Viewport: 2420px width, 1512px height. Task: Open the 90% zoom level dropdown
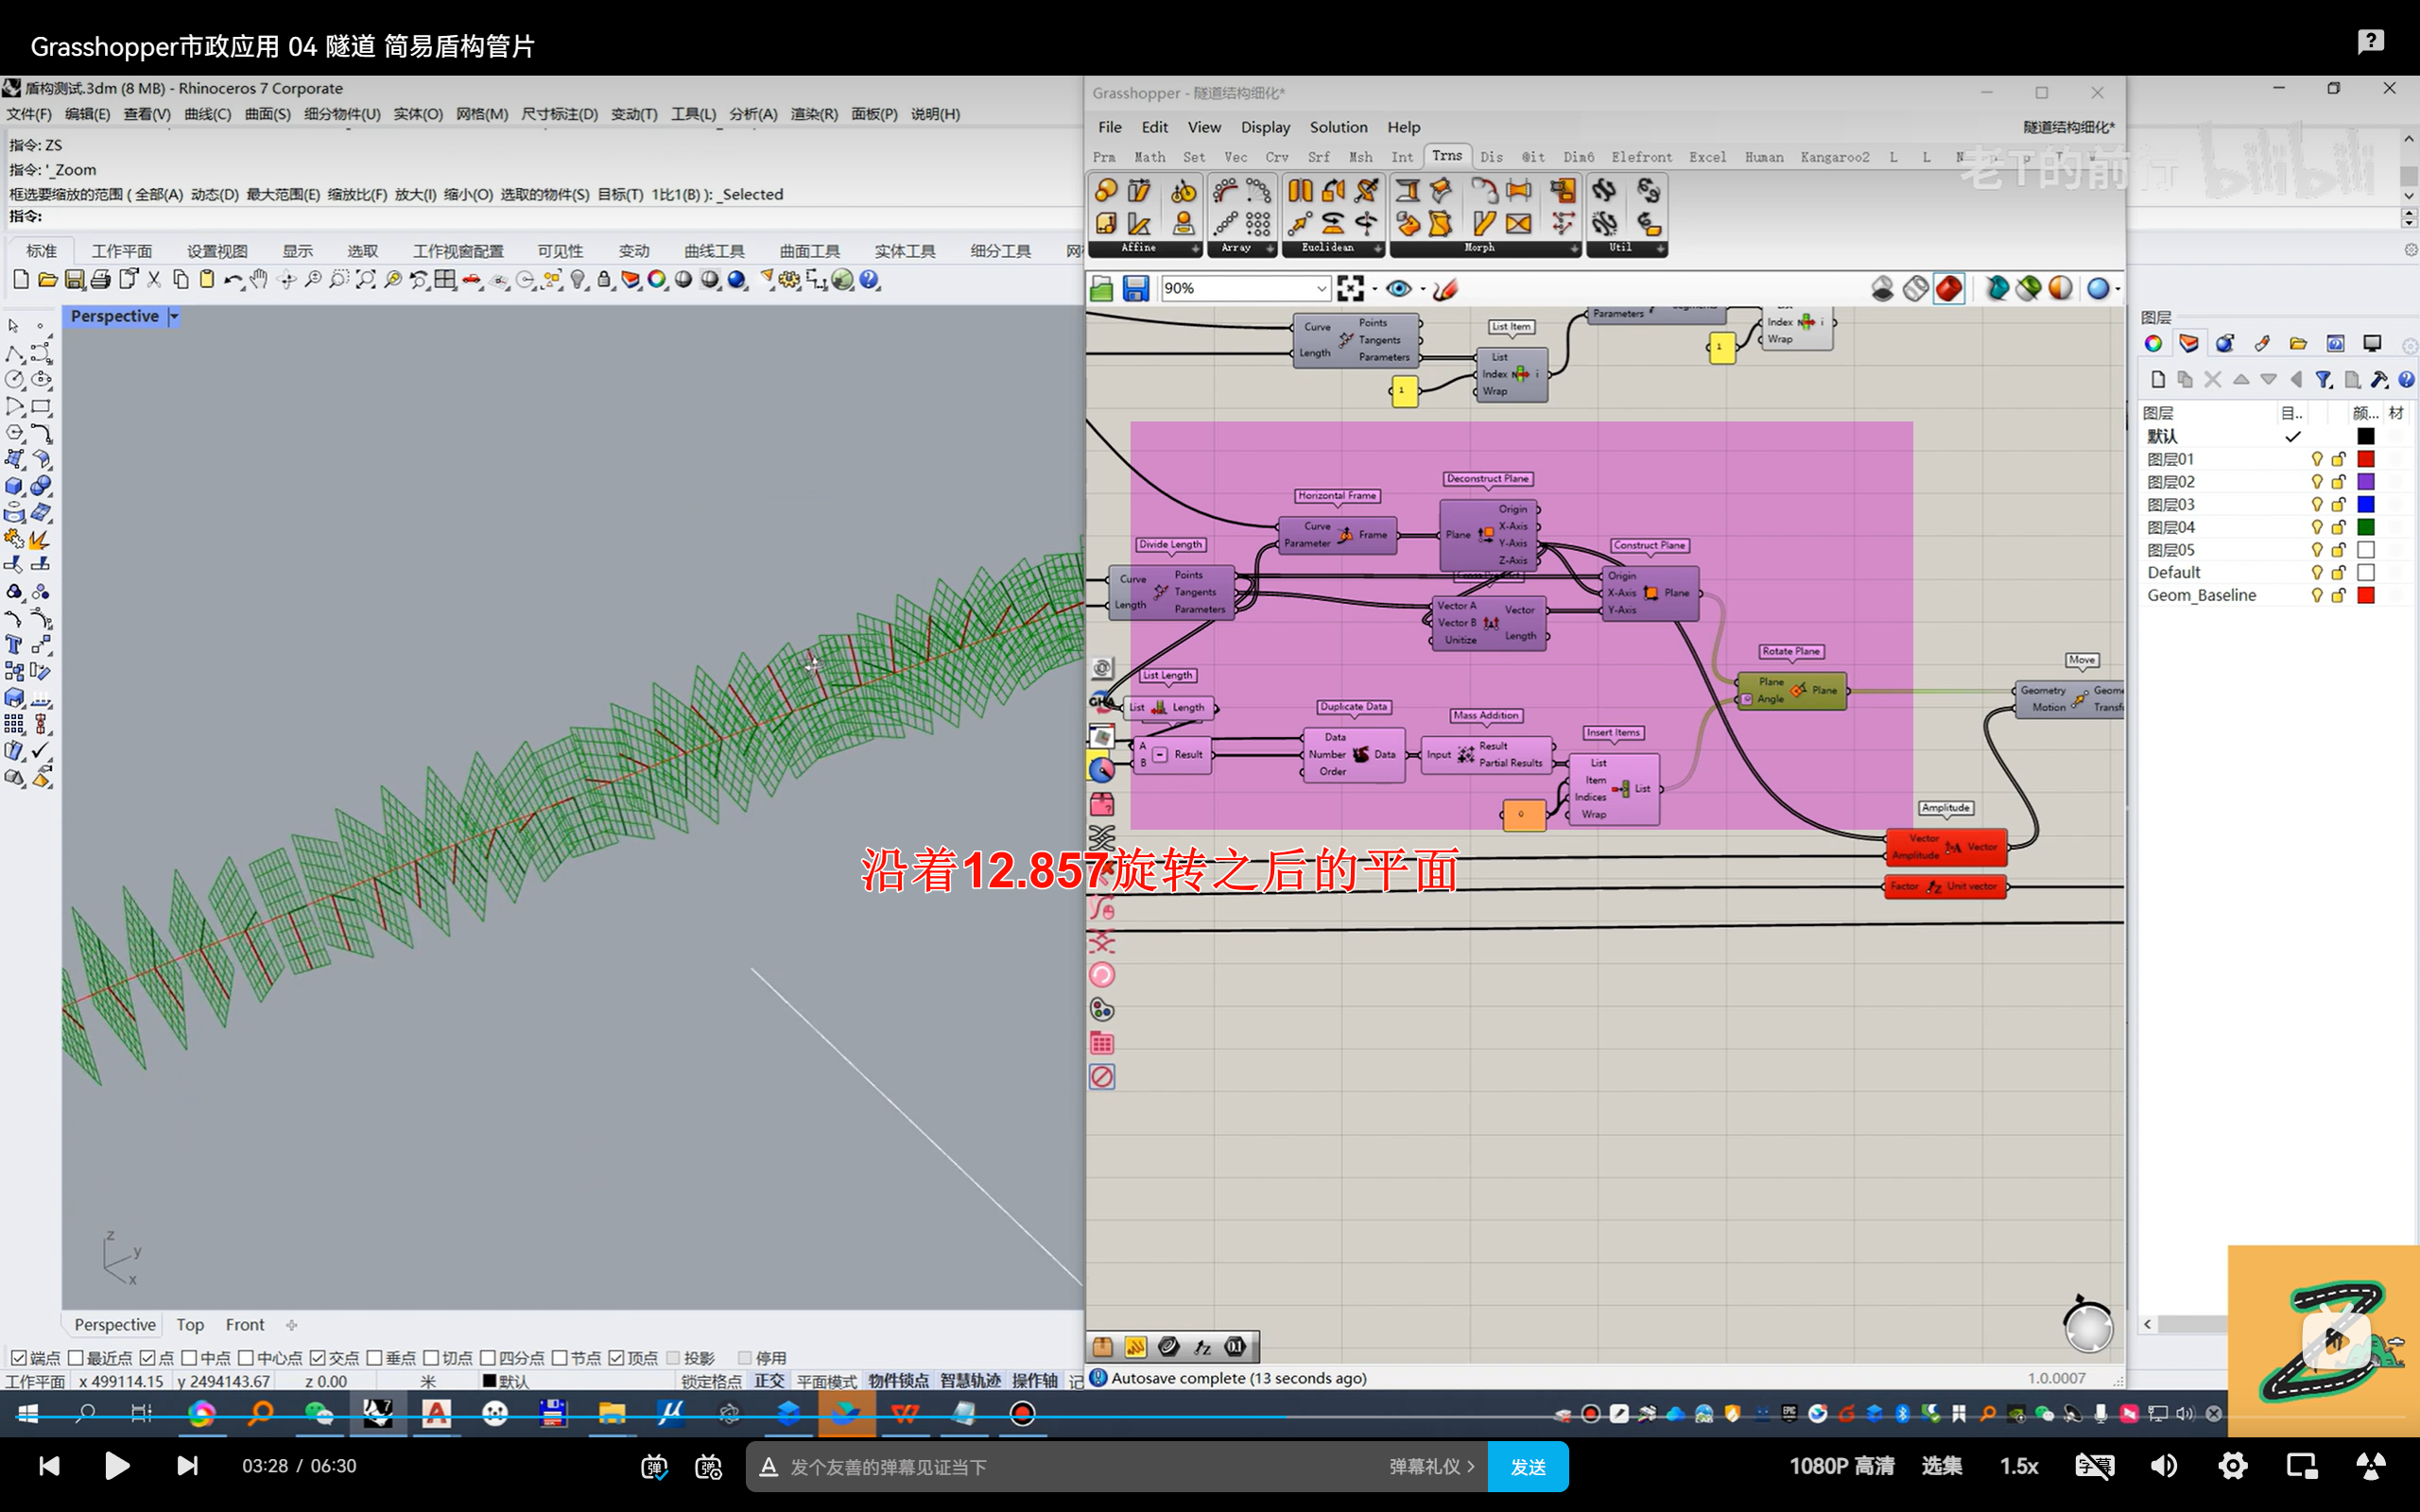[x=1321, y=289]
